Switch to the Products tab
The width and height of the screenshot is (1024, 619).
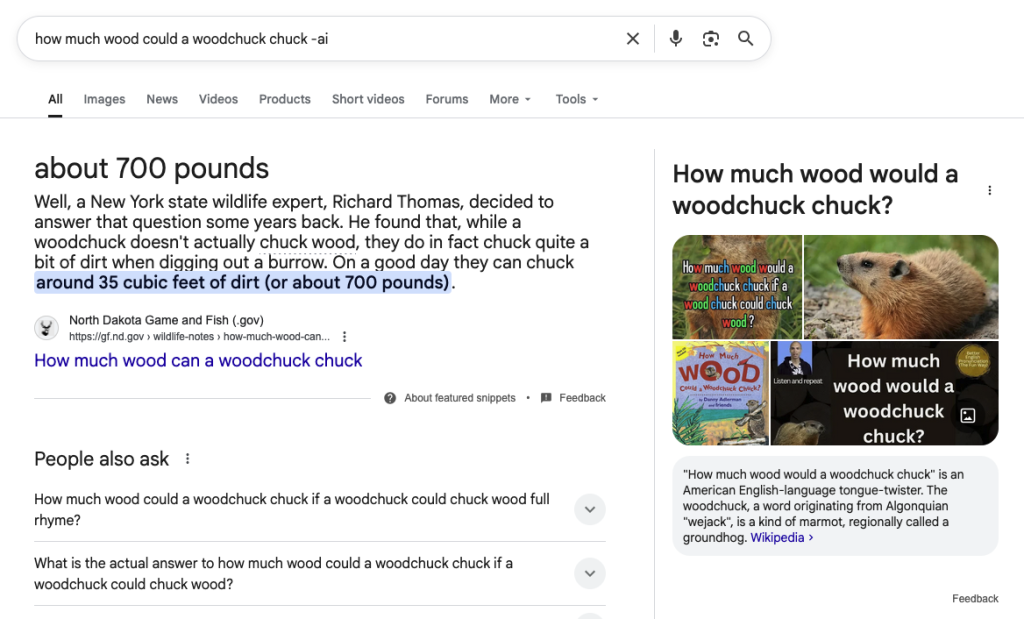[x=285, y=99]
